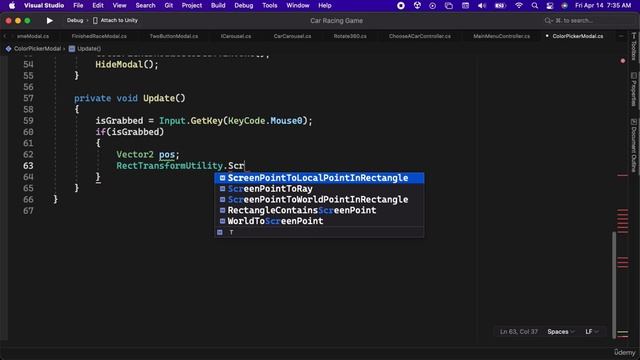Open the Spaces indentation dropdown
This screenshot has width=640, height=360.
click(561, 332)
